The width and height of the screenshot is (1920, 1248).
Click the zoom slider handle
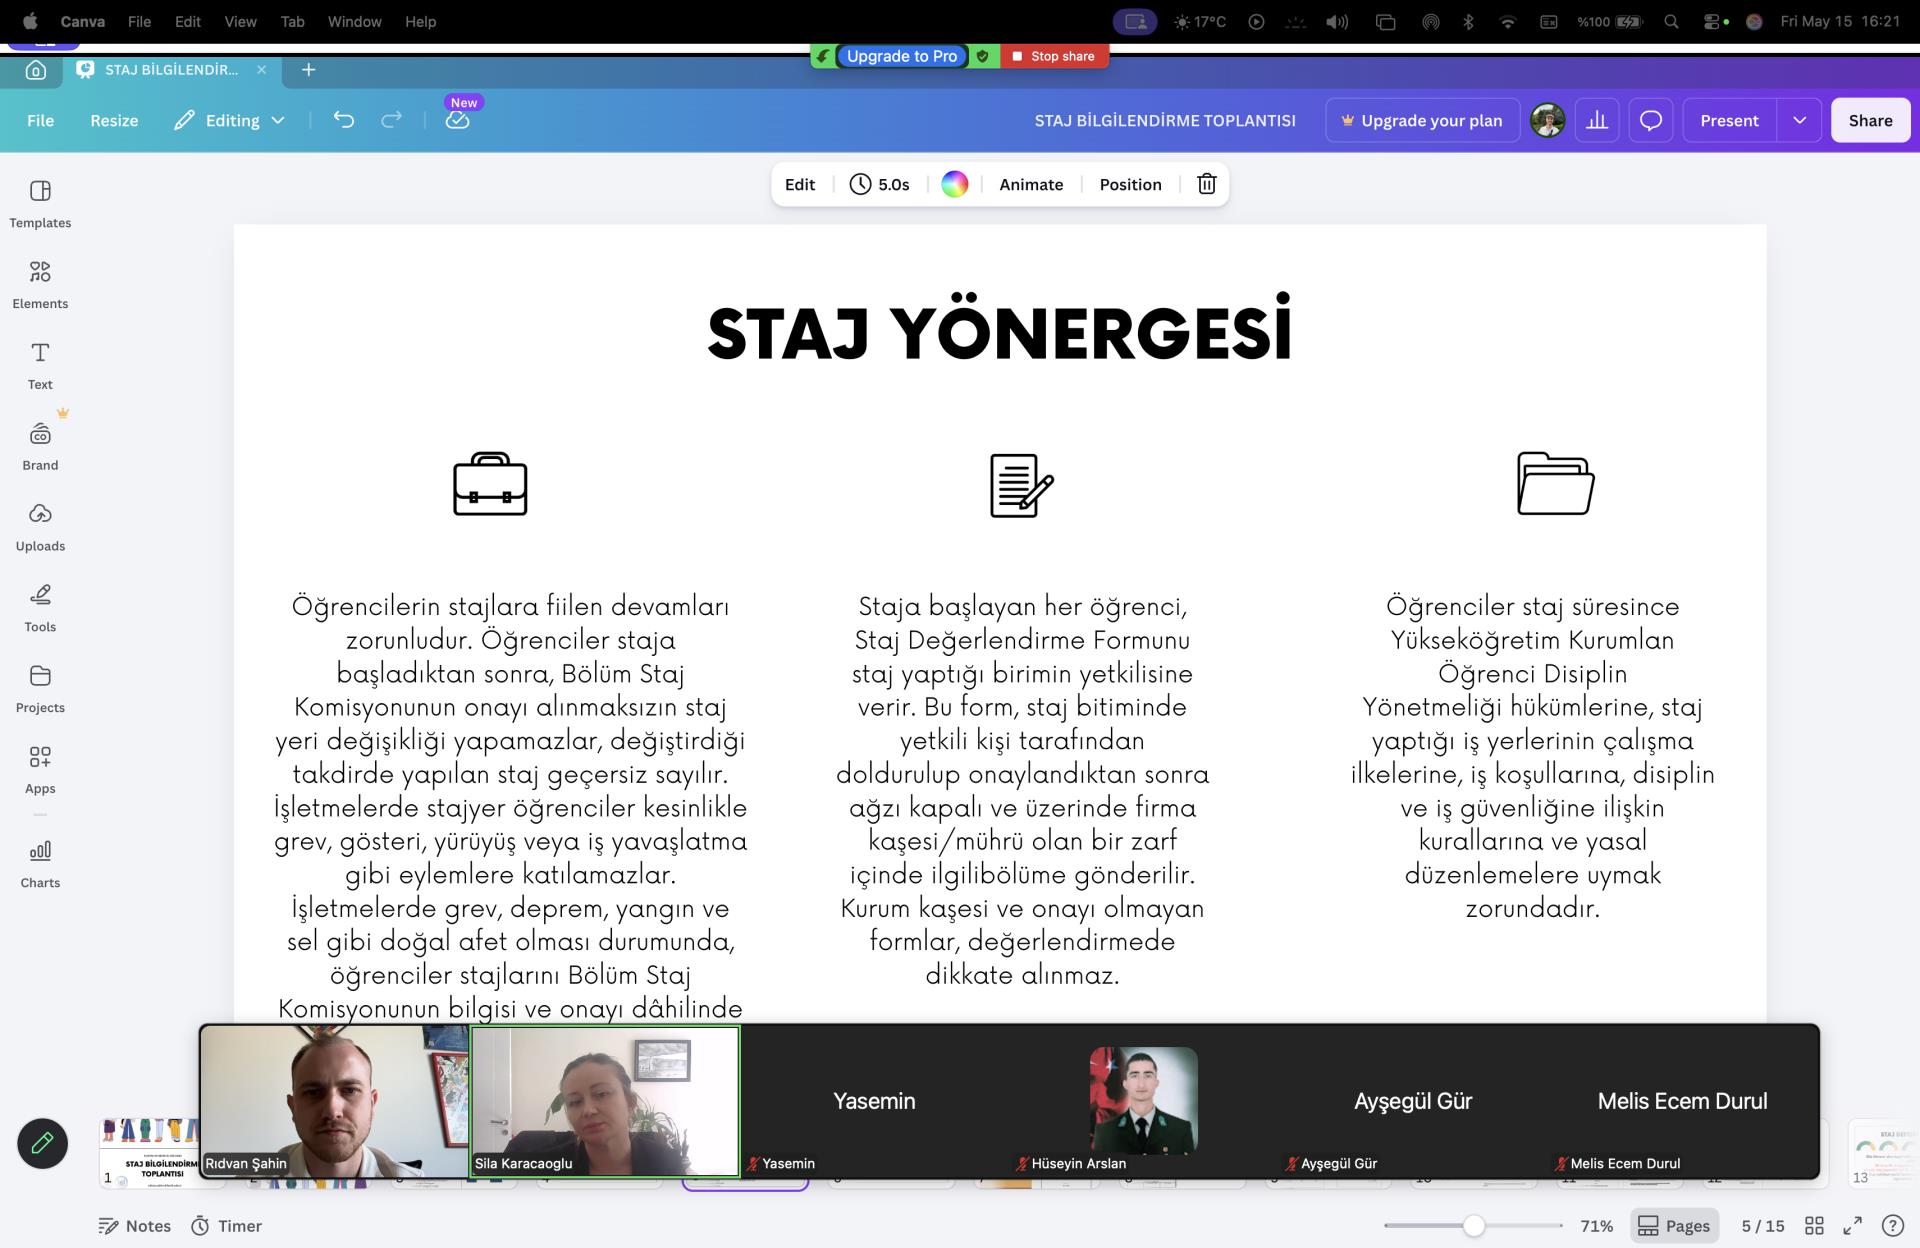click(1474, 1225)
